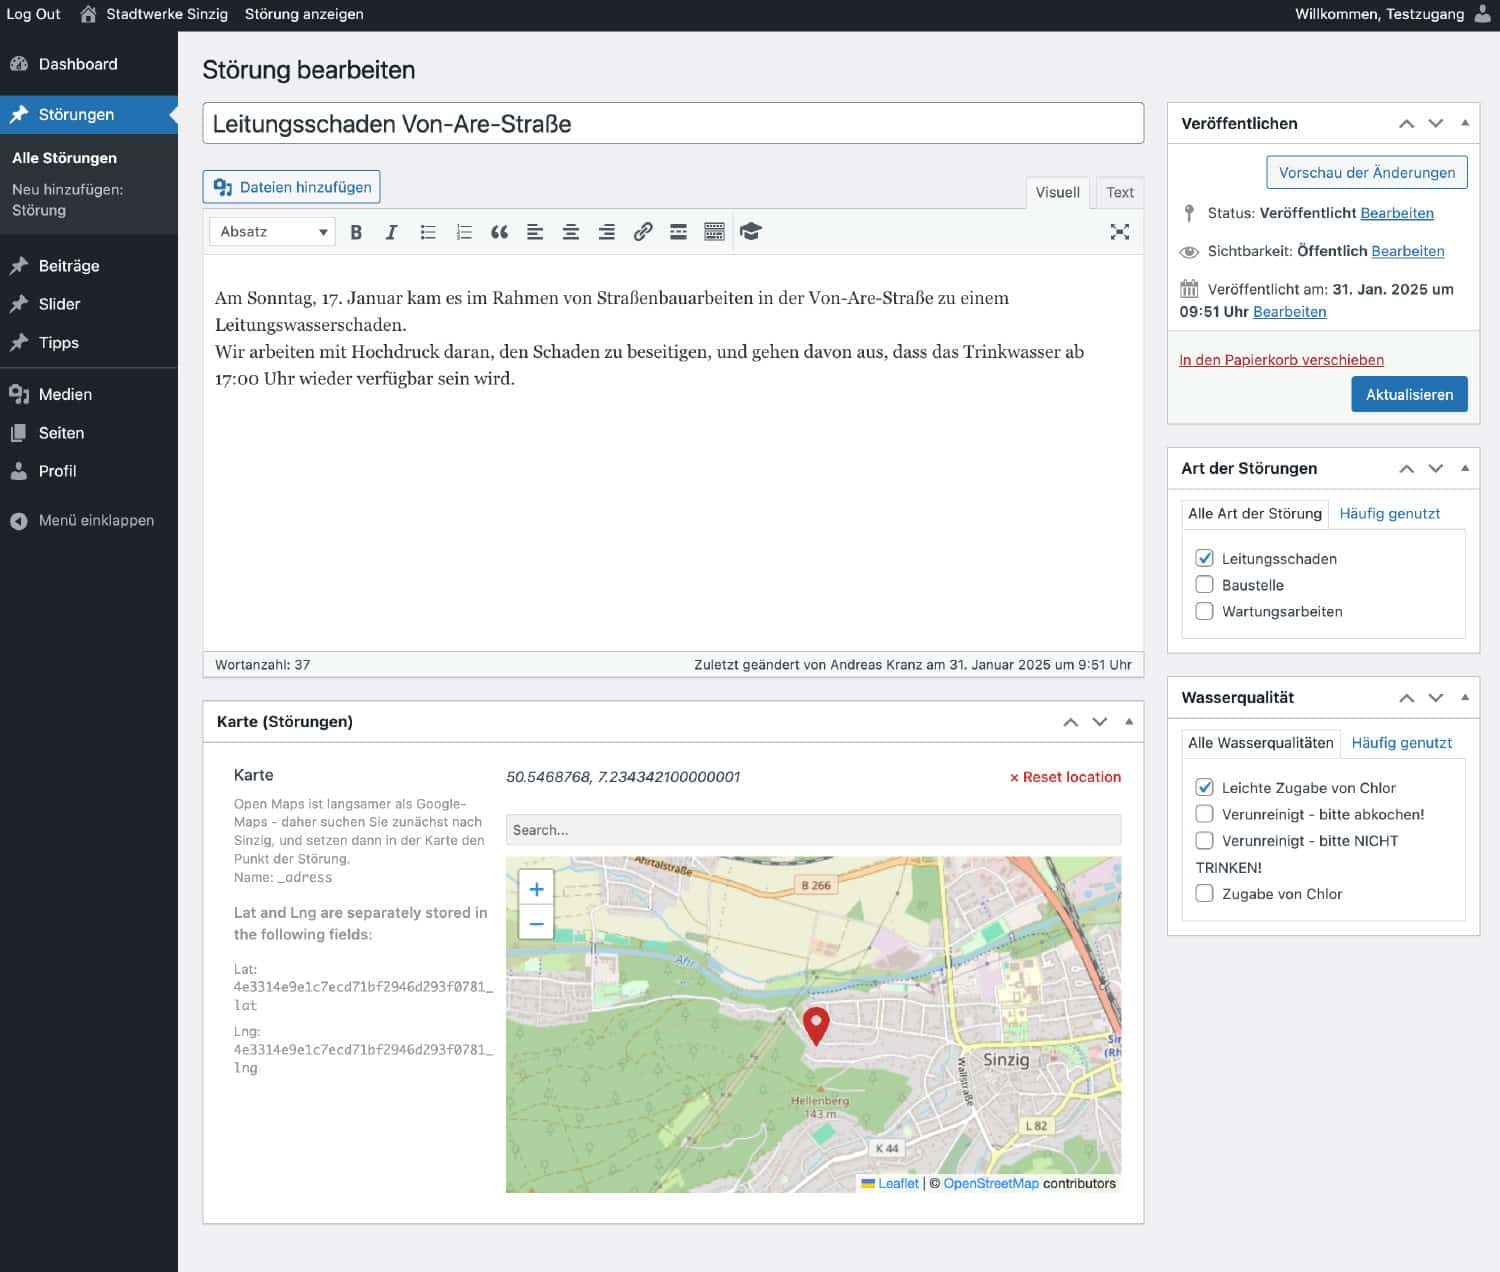
Task: Uncheck Leichte Zugabe von Chlor
Action: 1204,787
